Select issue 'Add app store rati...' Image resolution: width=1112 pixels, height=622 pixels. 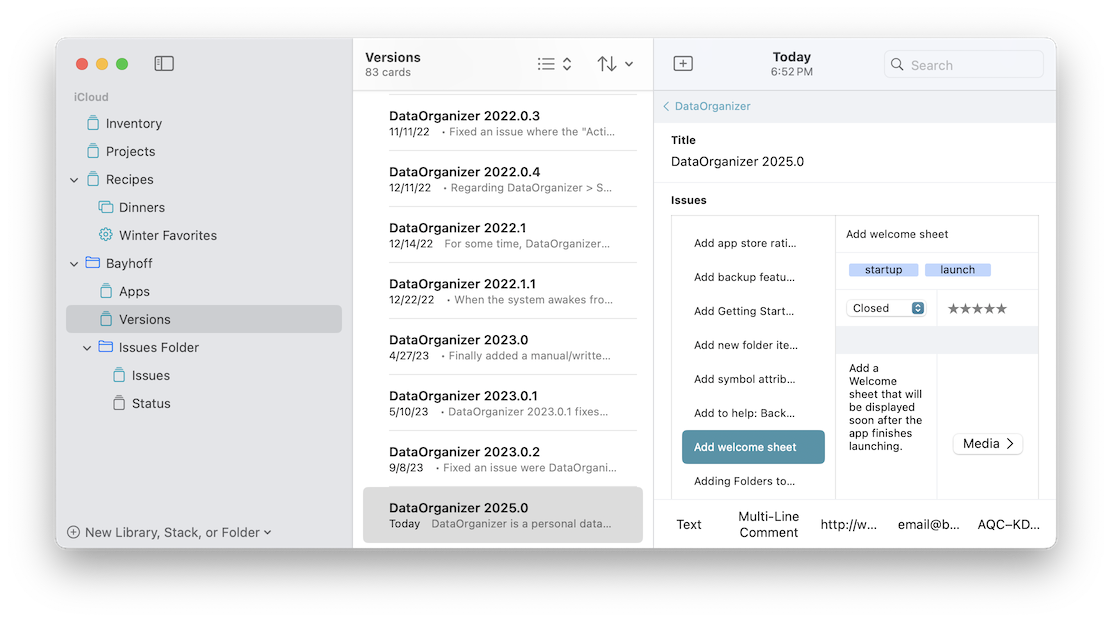(x=753, y=243)
